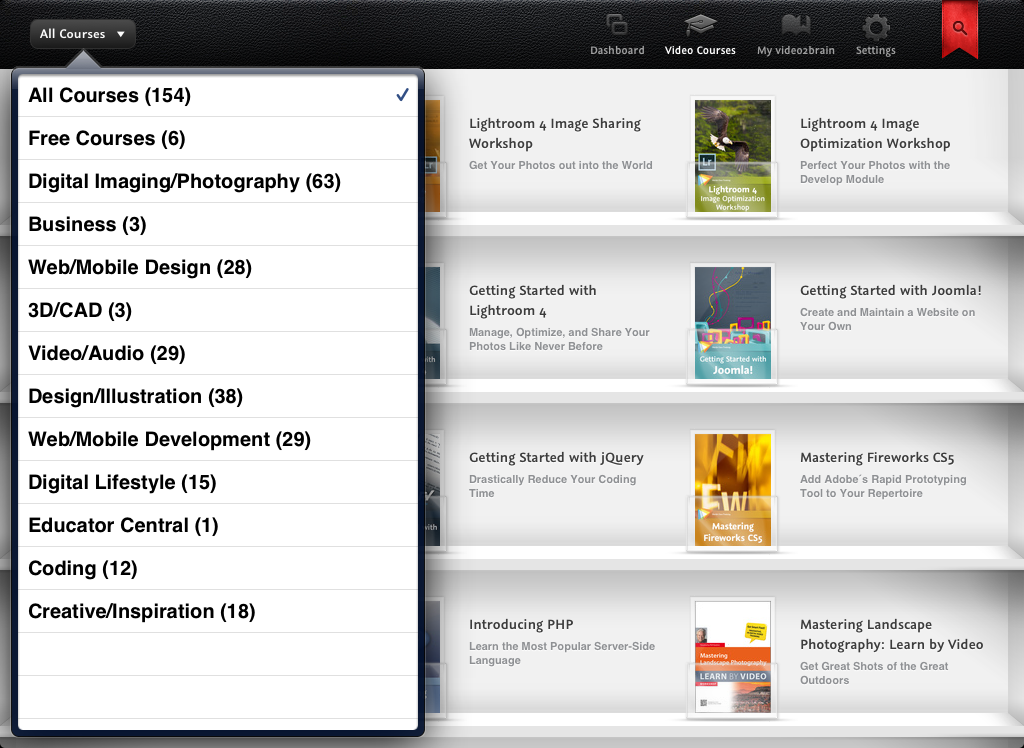Open Lightroom 4 Image Sharing Workshop title
Image resolution: width=1024 pixels, height=748 pixels.
click(555, 133)
